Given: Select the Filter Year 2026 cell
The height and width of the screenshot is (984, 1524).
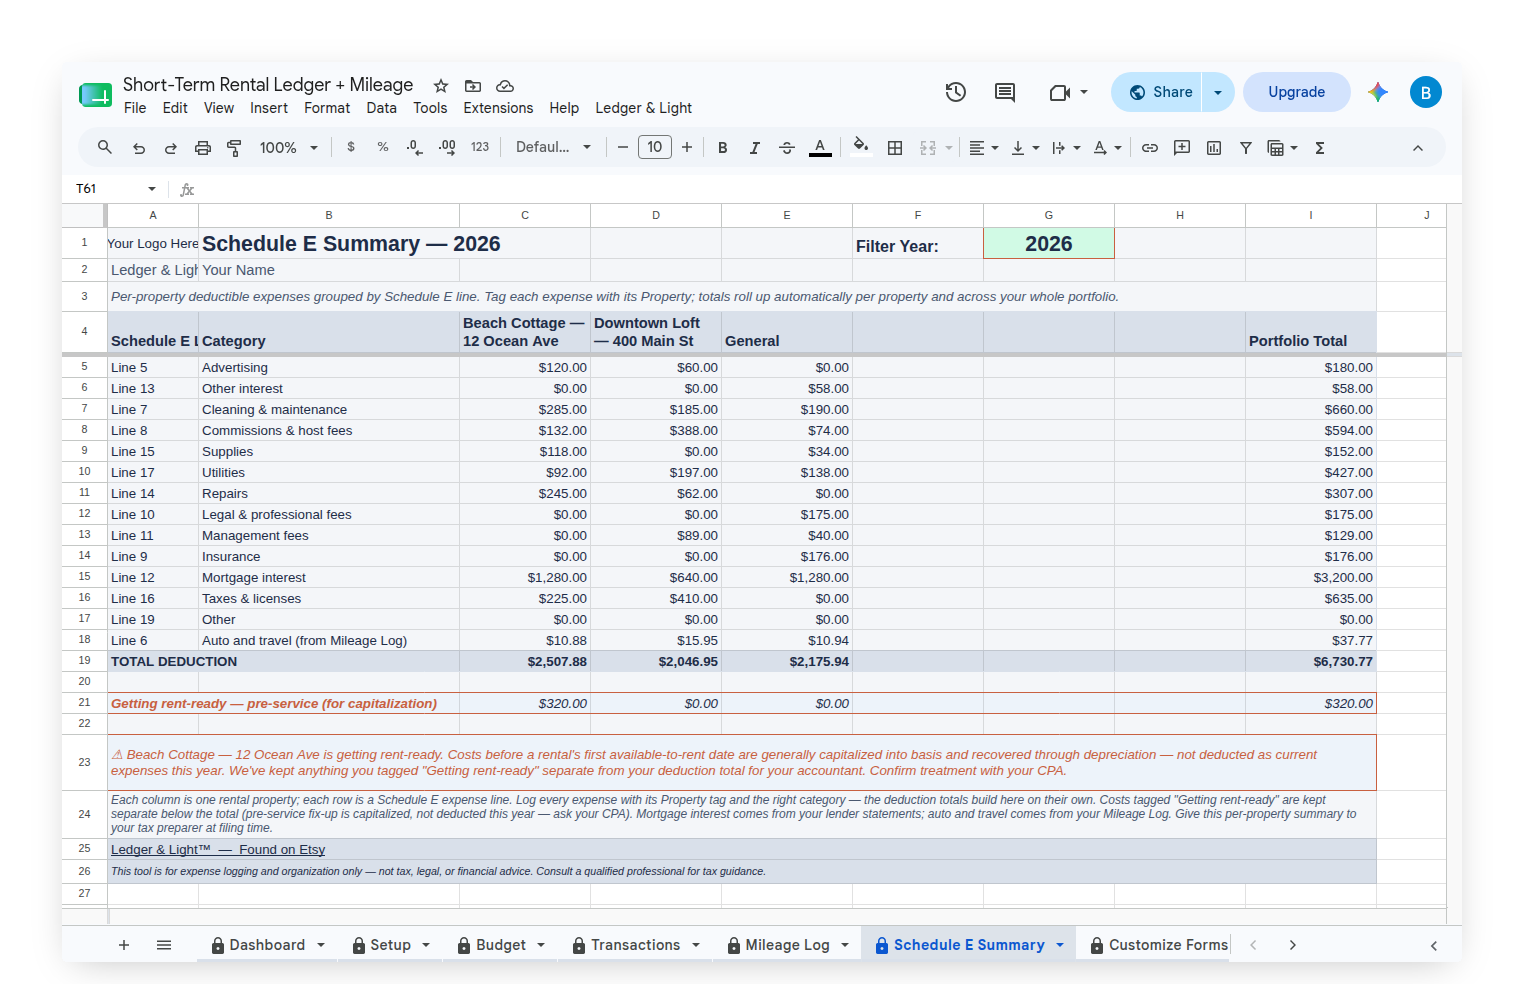Looking at the screenshot, I should [1048, 244].
